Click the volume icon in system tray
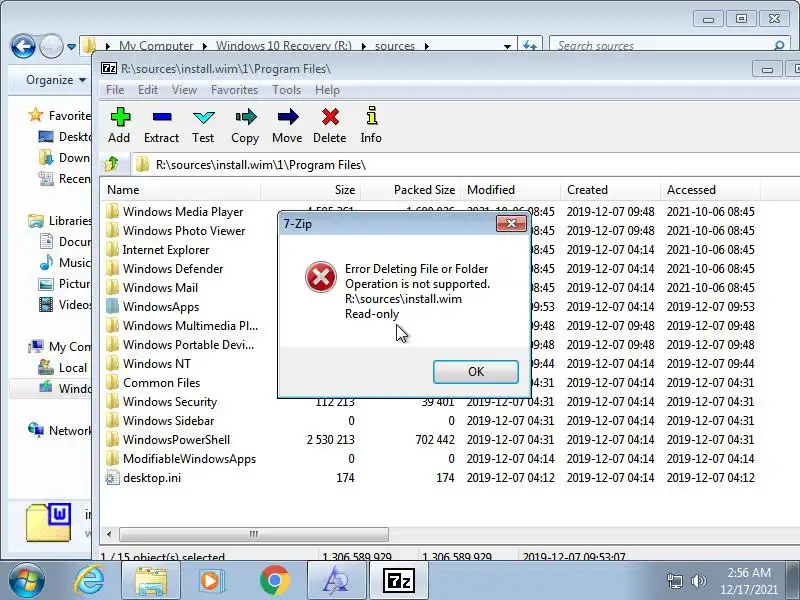 [698, 581]
